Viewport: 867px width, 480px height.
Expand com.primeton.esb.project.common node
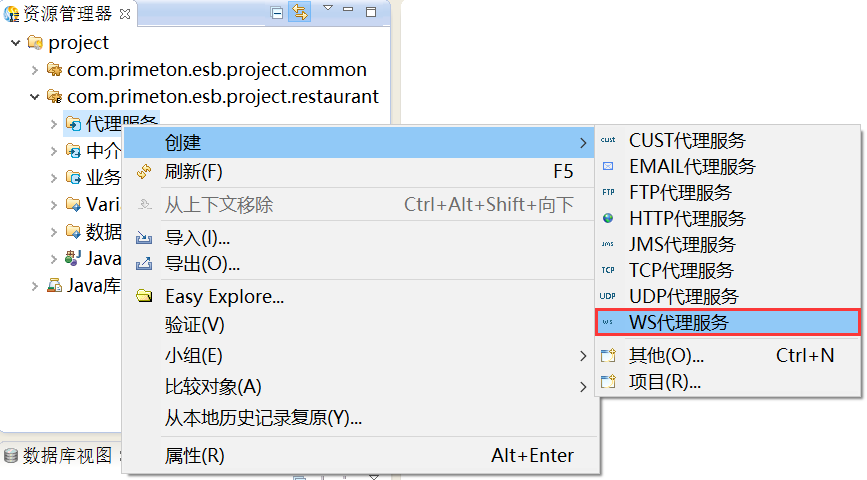pos(35,70)
